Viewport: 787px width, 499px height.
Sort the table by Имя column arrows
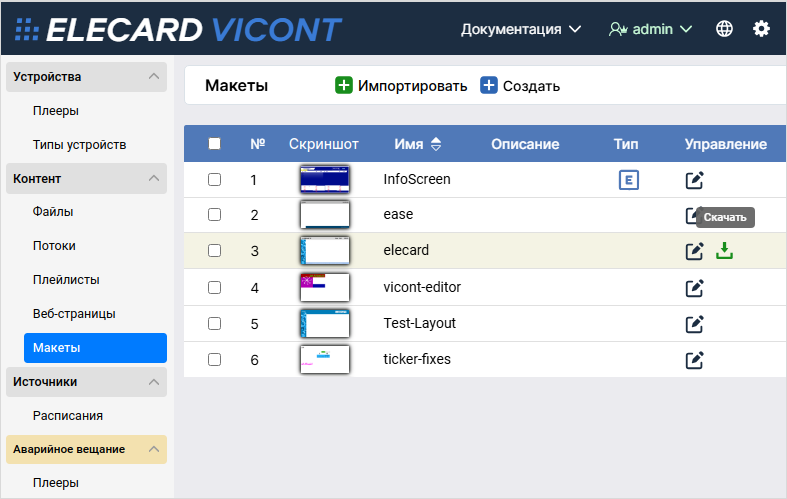(x=436, y=144)
